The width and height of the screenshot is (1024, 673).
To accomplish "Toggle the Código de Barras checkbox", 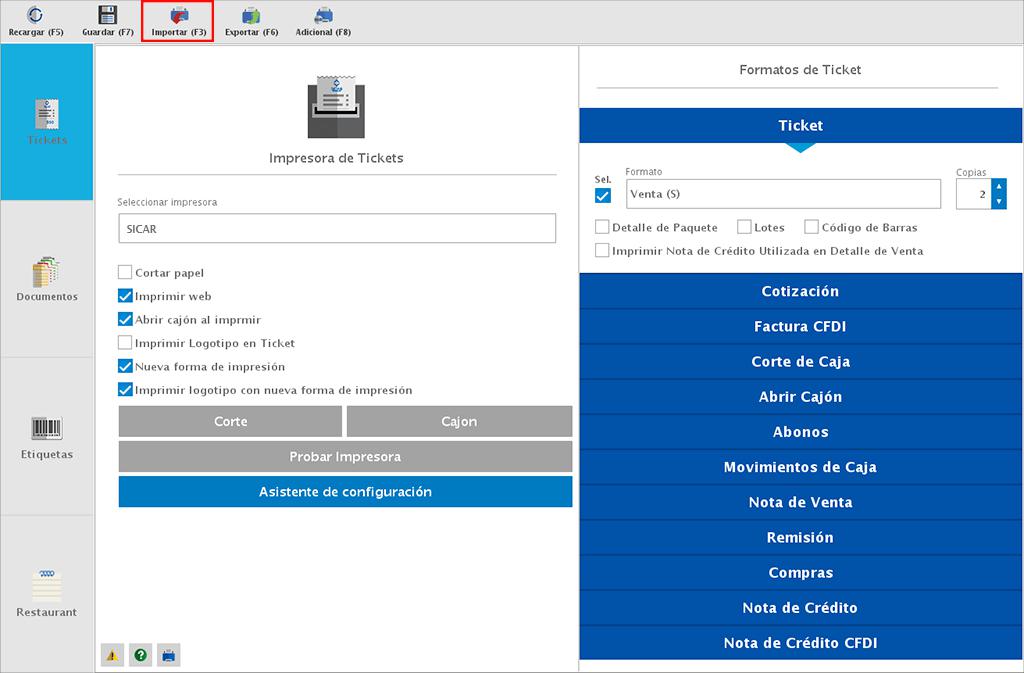I will coord(812,227).
